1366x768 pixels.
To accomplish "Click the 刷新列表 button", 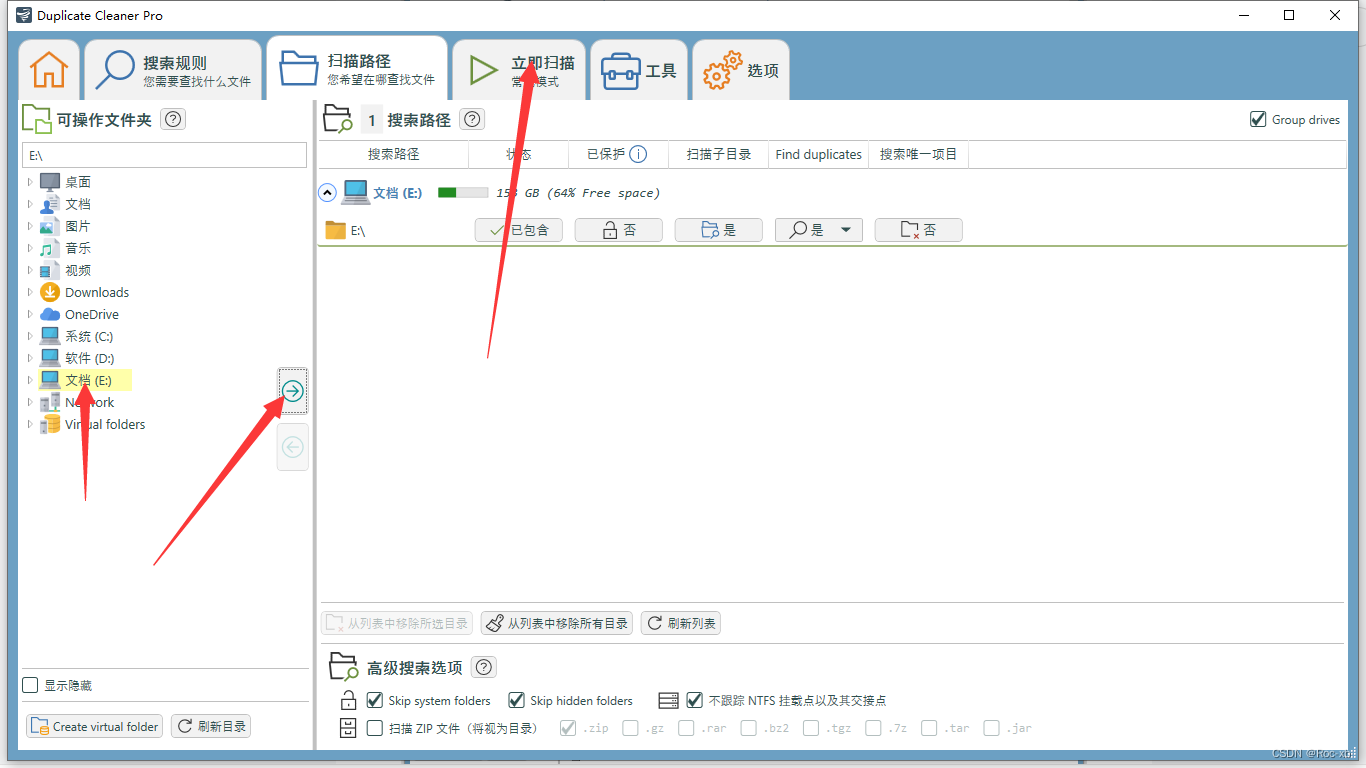I will tap(681, 623).
